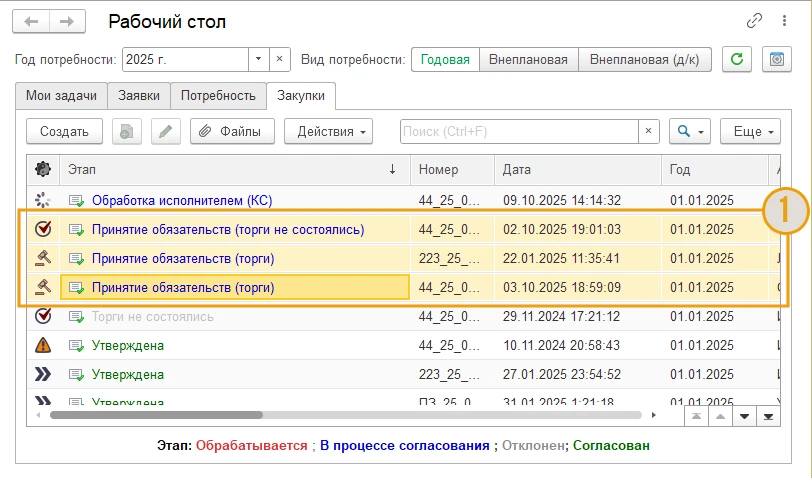Click double-arrow icon of 27.01.2025 row
This screenshot has height=478, width=812.
(x=43, y=374)
